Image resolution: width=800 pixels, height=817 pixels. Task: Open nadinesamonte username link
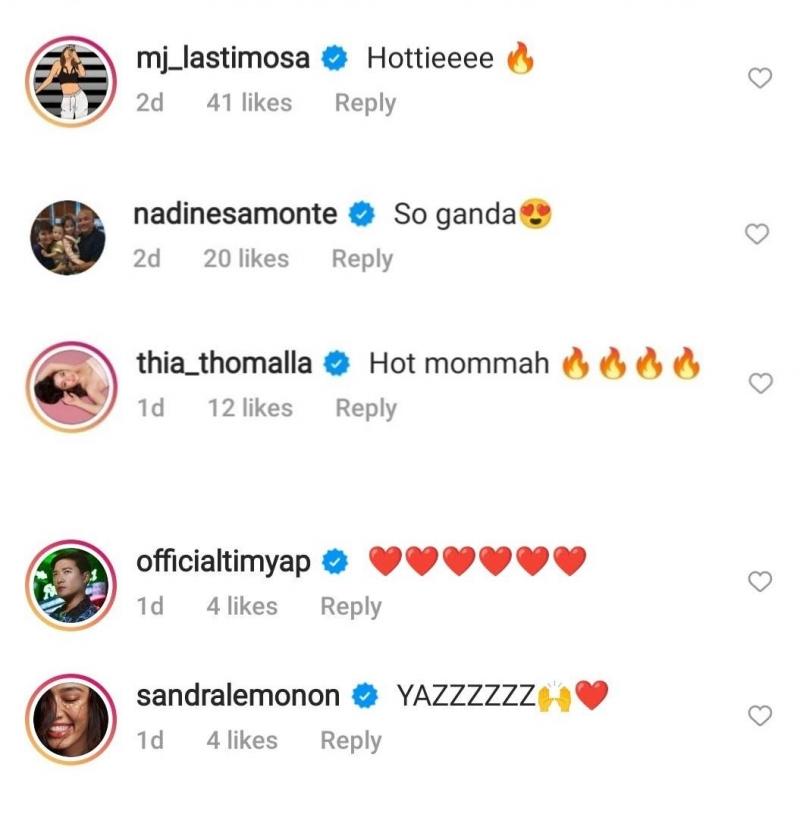(235, 214)
